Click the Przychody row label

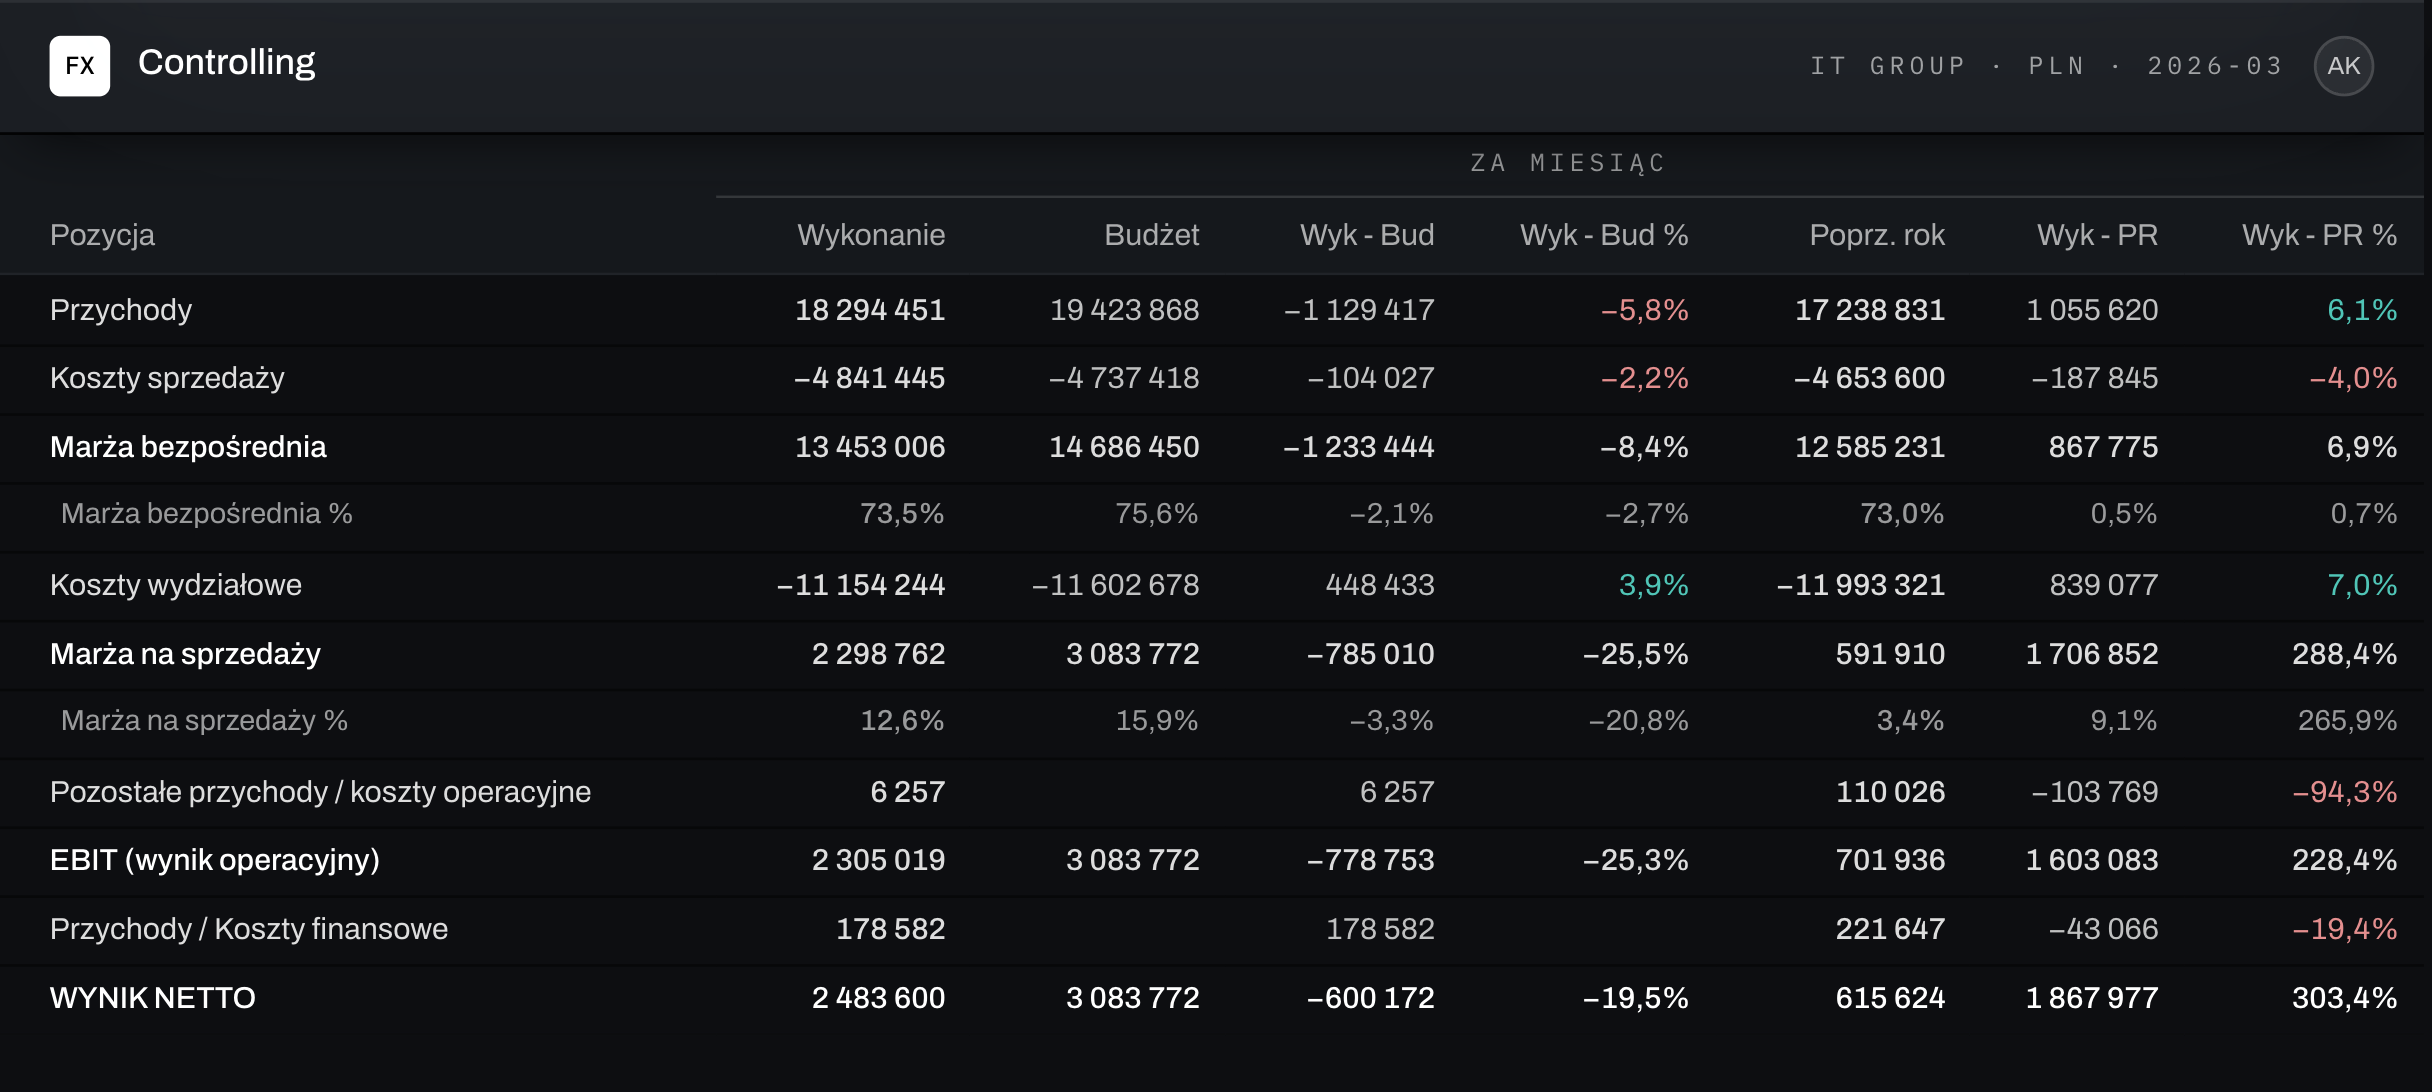[121, 310]
